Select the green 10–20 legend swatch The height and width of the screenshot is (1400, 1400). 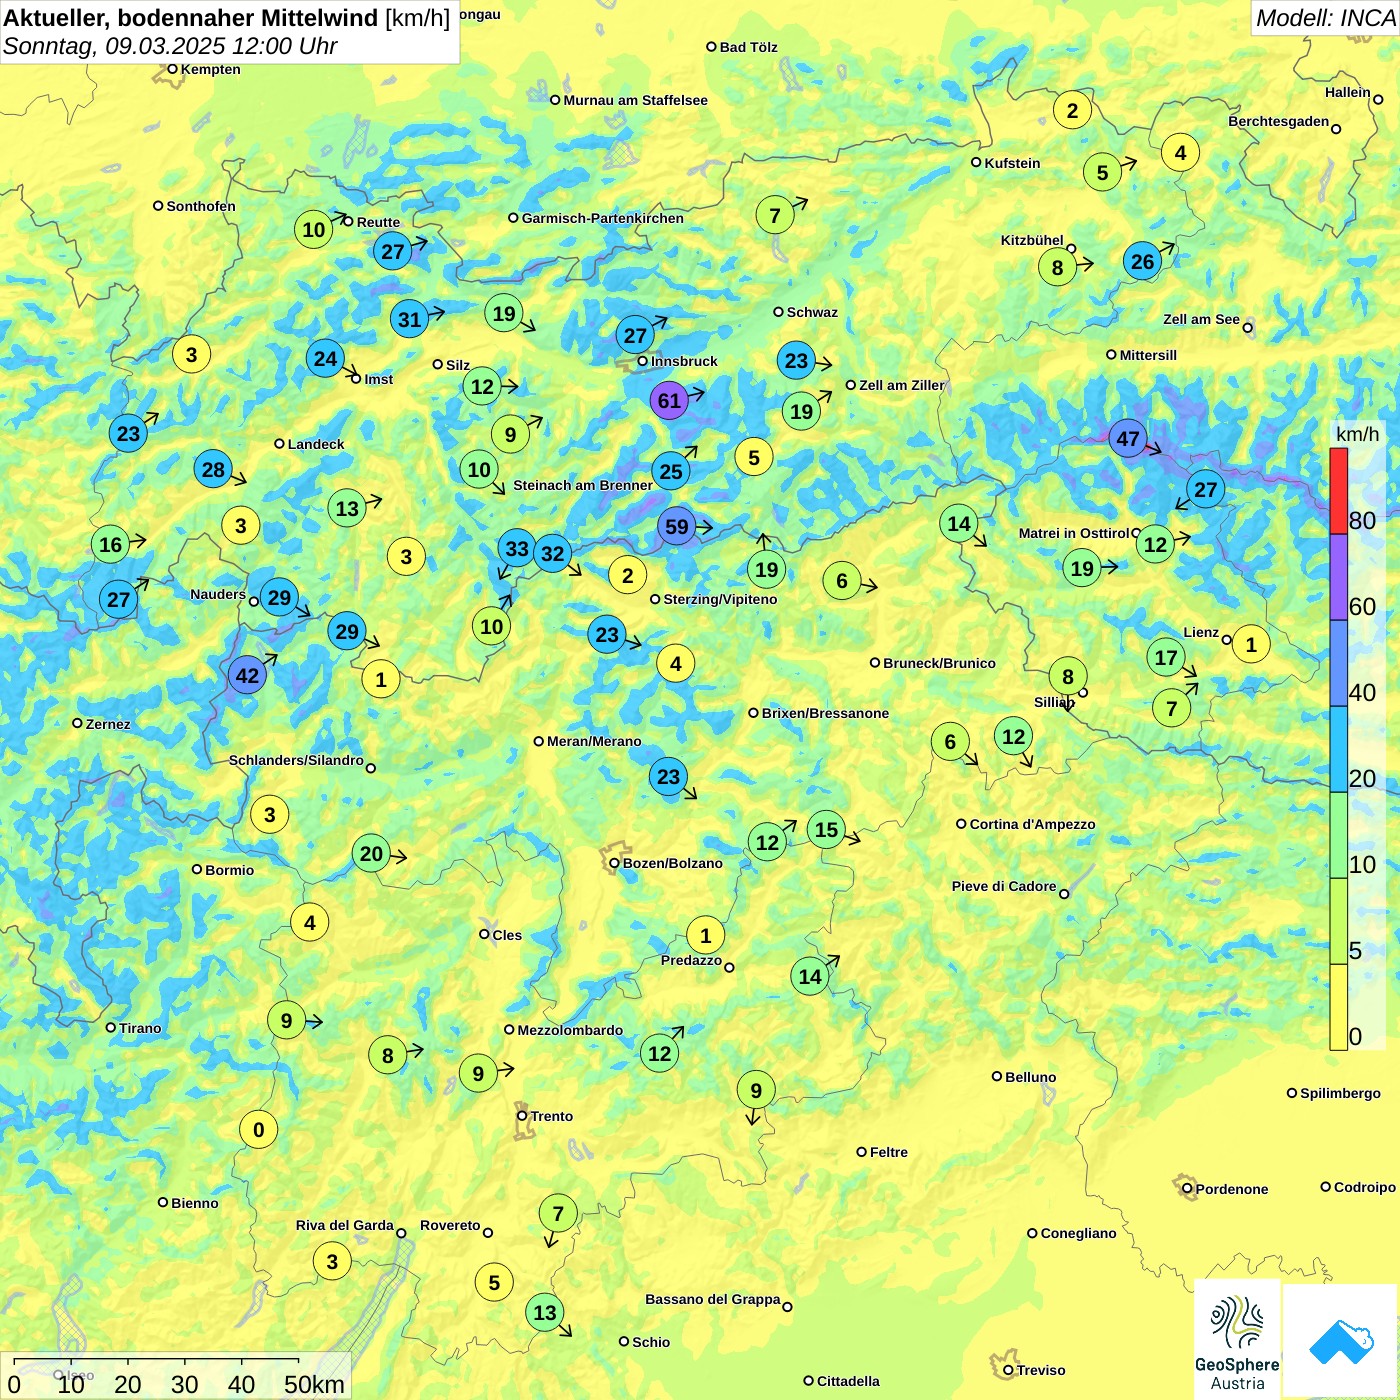(1338, 835)
